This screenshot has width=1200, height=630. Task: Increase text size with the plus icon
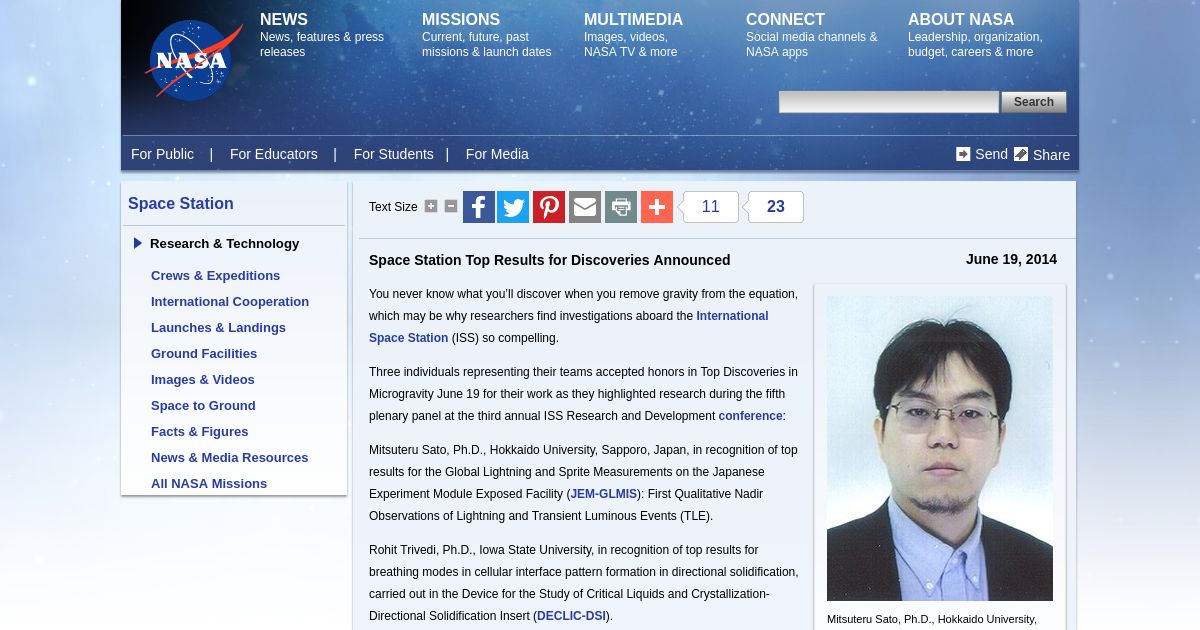pos(431,206)
